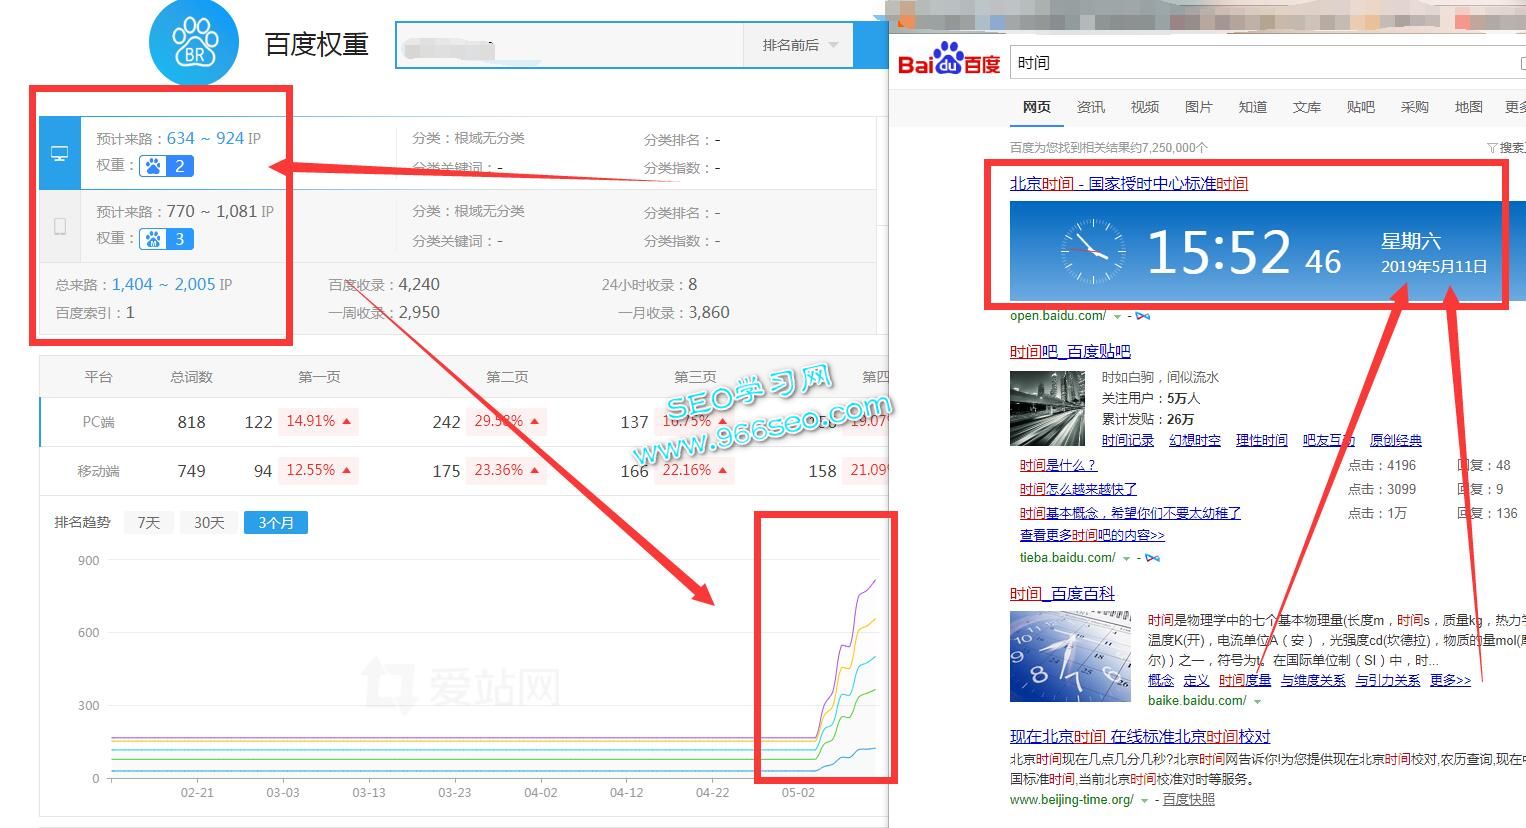Open 时间基本概念，希望你们不要太幼稚了 post

point(1130,514)
